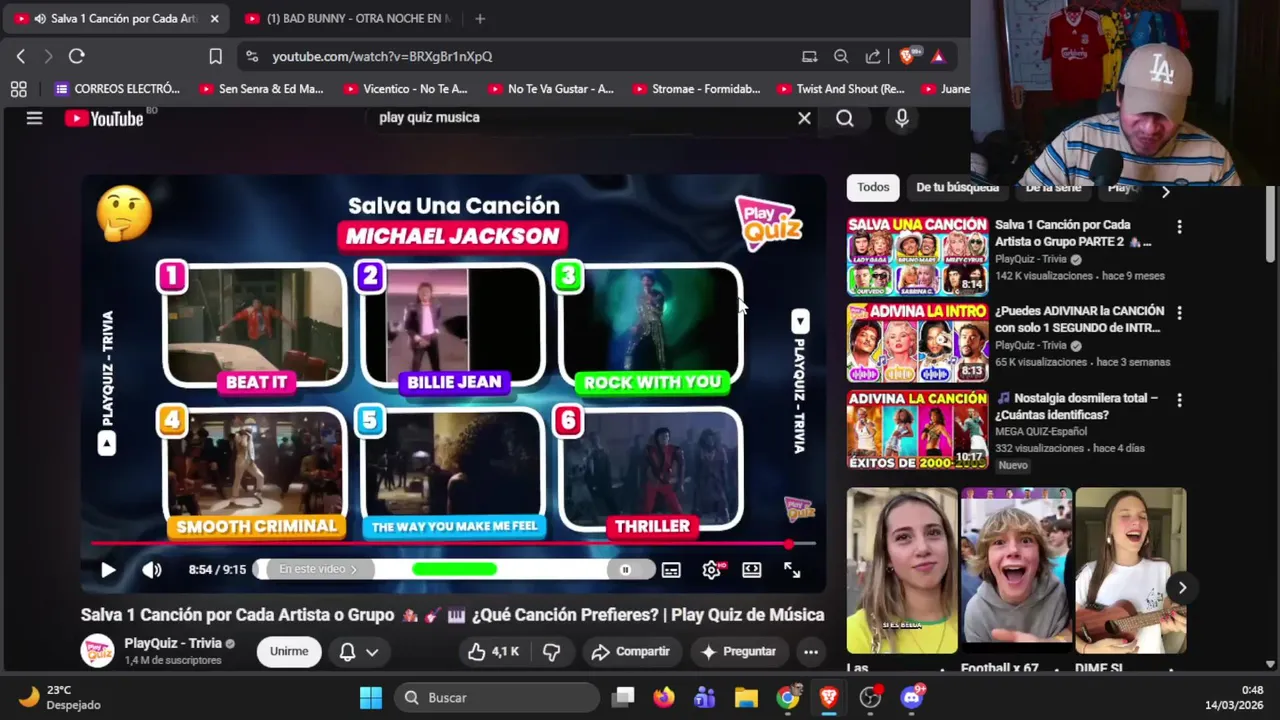Image resolution: width=1280 pixels, height=720 pixels.
Task: Select the 'Todos' filter chip
Action: pyautogui.click(x=873, y=187)
